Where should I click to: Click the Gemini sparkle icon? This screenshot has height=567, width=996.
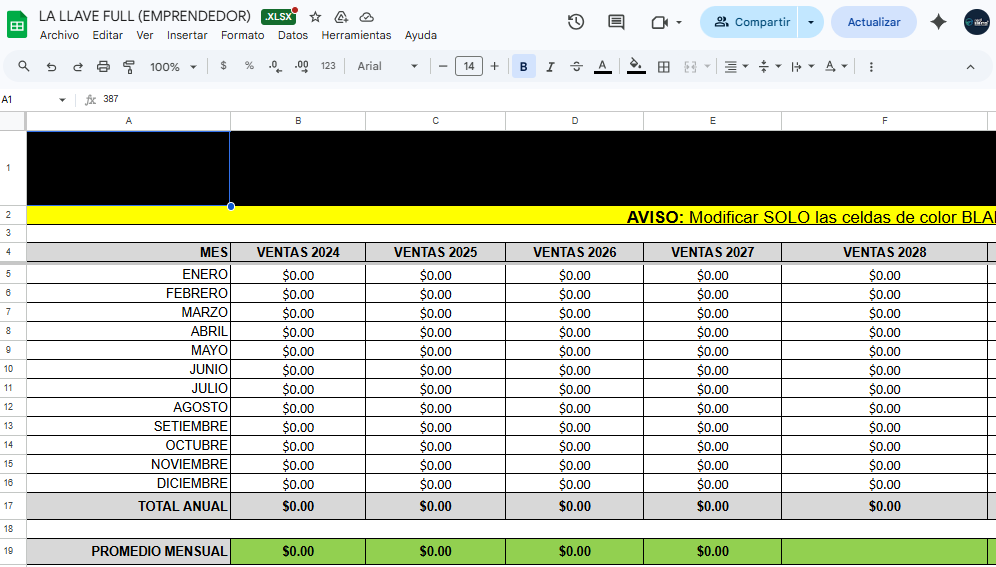coord(938,22)
